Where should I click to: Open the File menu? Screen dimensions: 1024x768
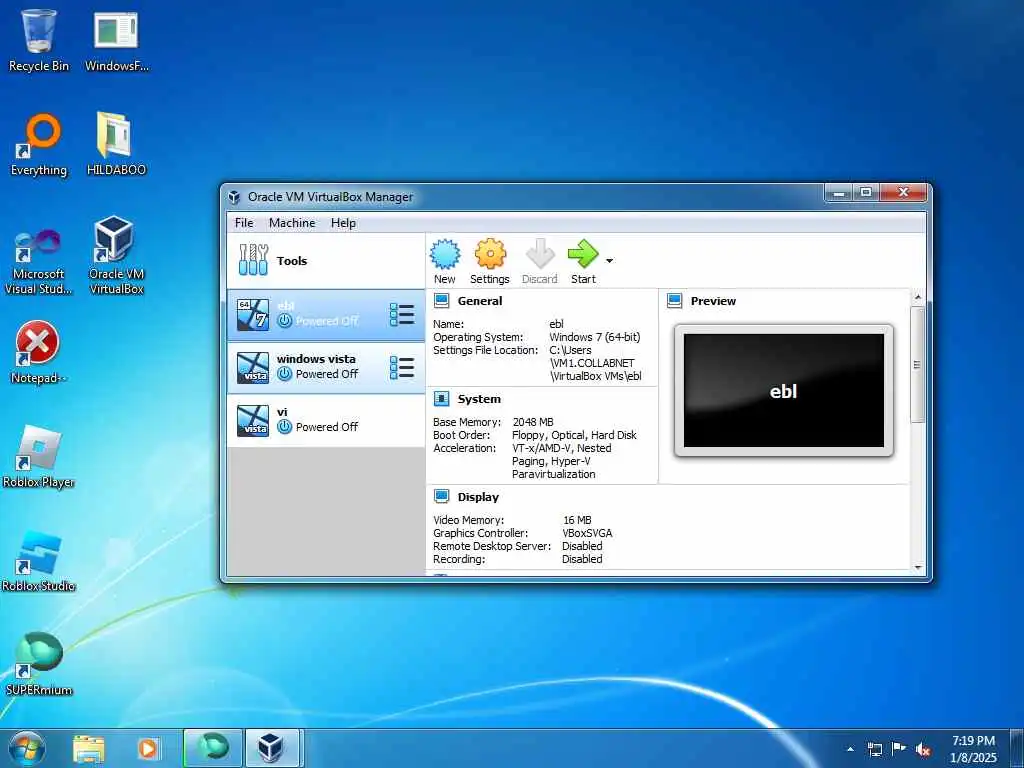(244, 223)
